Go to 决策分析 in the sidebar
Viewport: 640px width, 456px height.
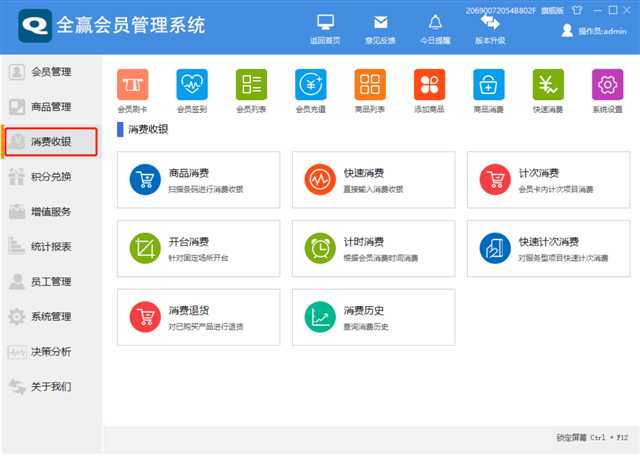tap(51, 351)
